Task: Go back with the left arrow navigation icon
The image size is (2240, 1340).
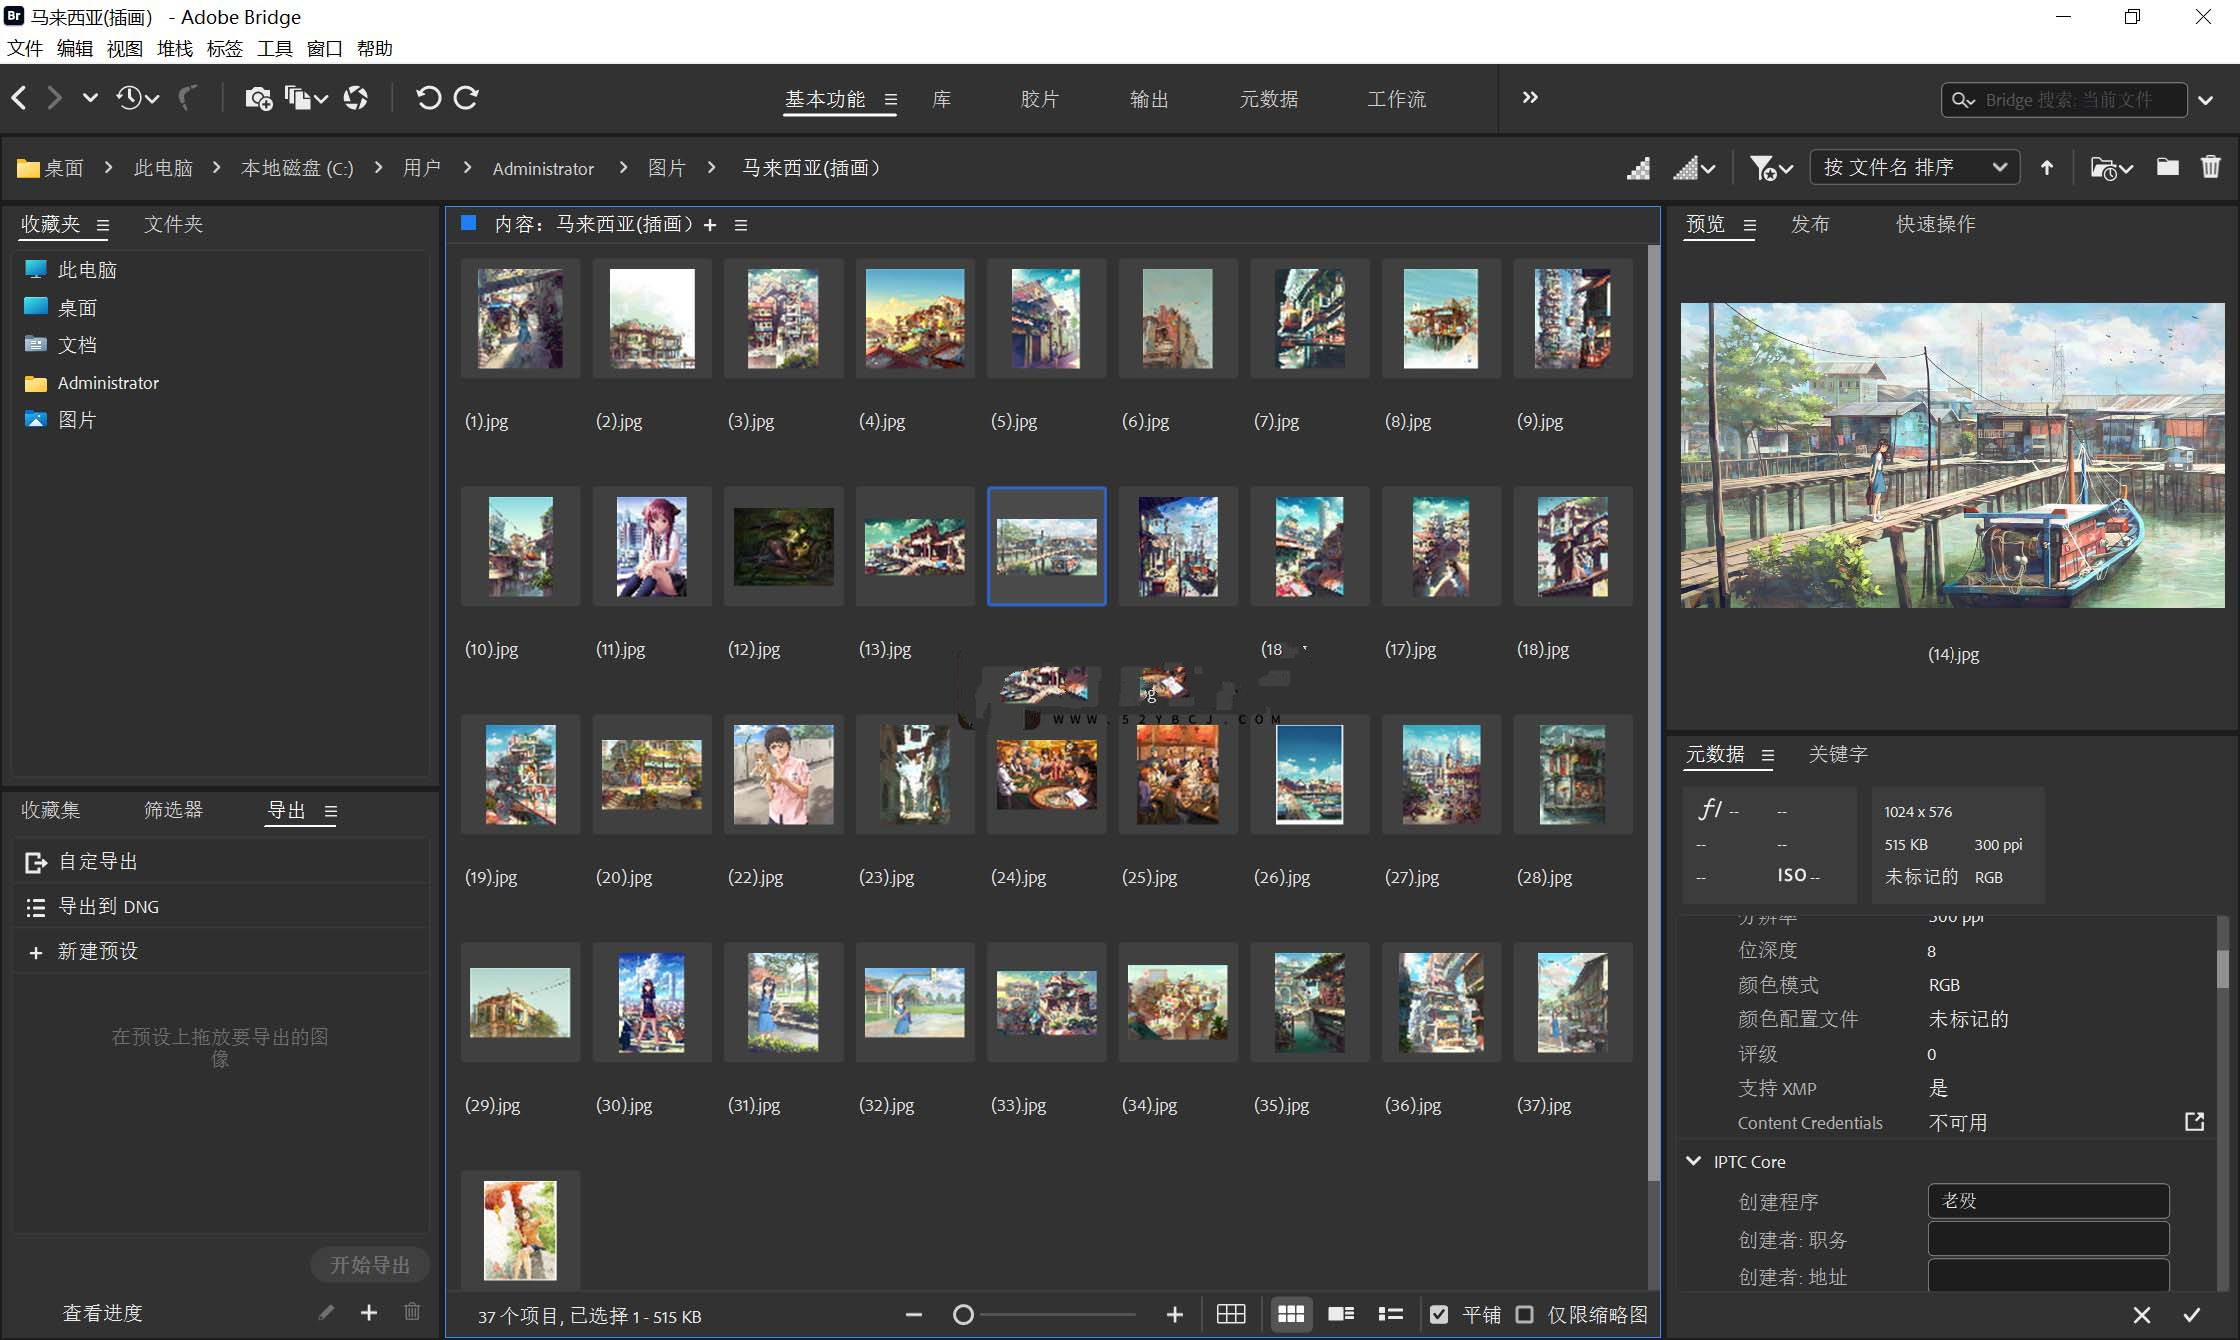Action: point(19,98)
